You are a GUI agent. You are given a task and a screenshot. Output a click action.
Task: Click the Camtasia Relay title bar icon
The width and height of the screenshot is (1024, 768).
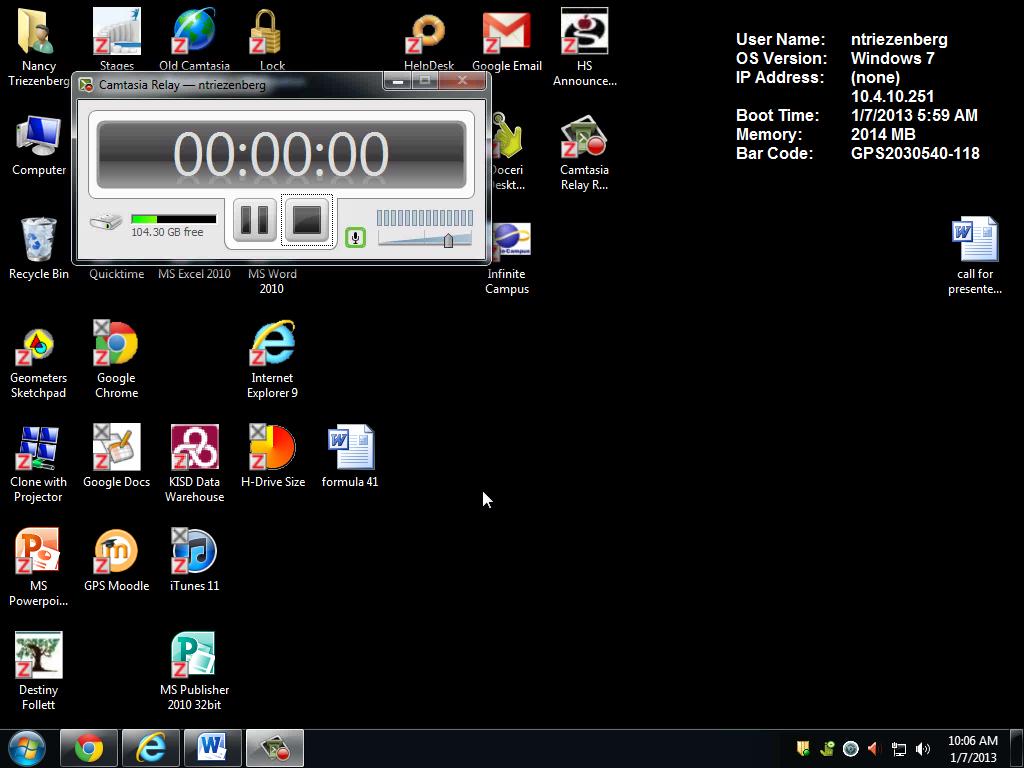pyautogui.click(x=86, y=85)
